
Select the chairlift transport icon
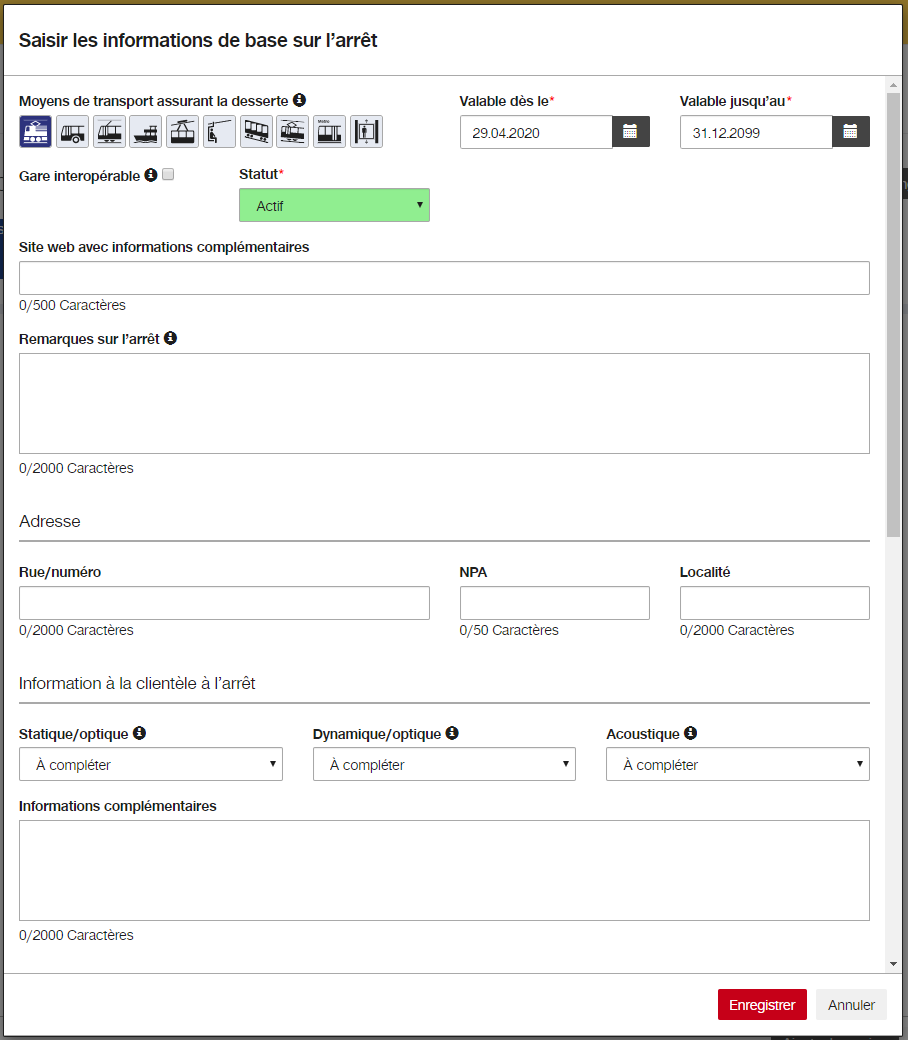(x=220, y=131)
